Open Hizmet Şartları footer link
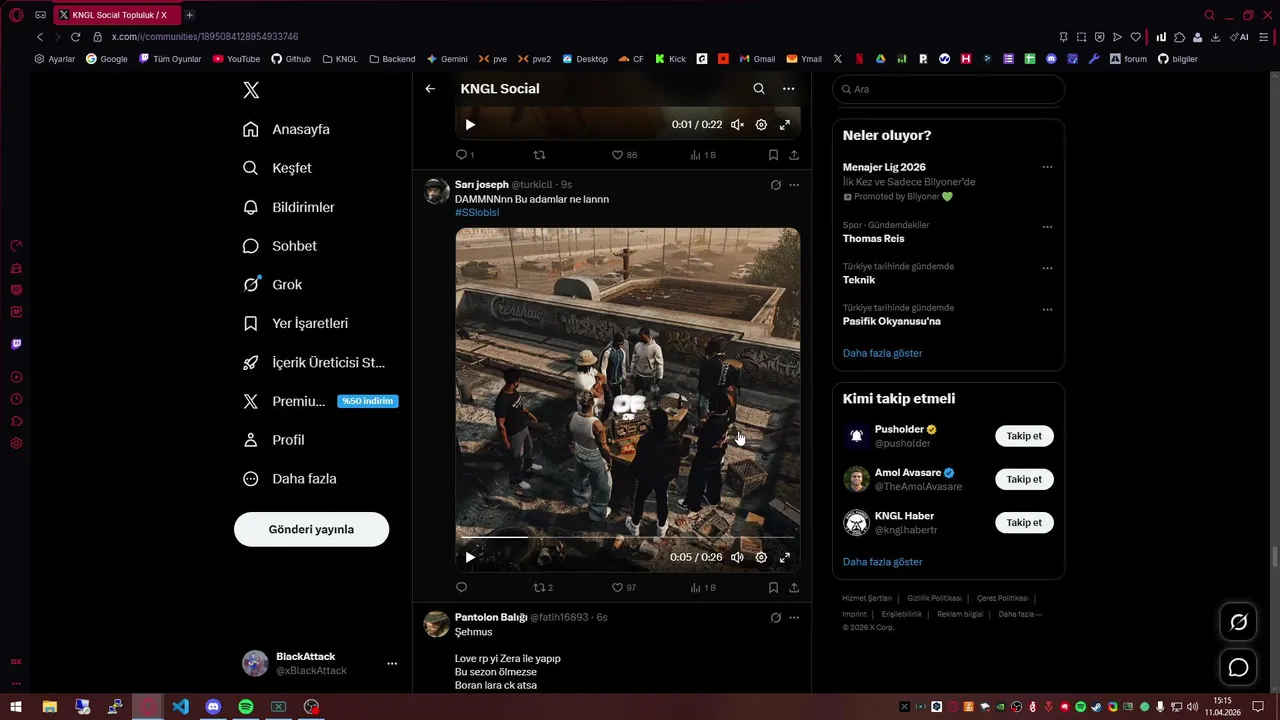1280x720 pixels. (866, 598)
